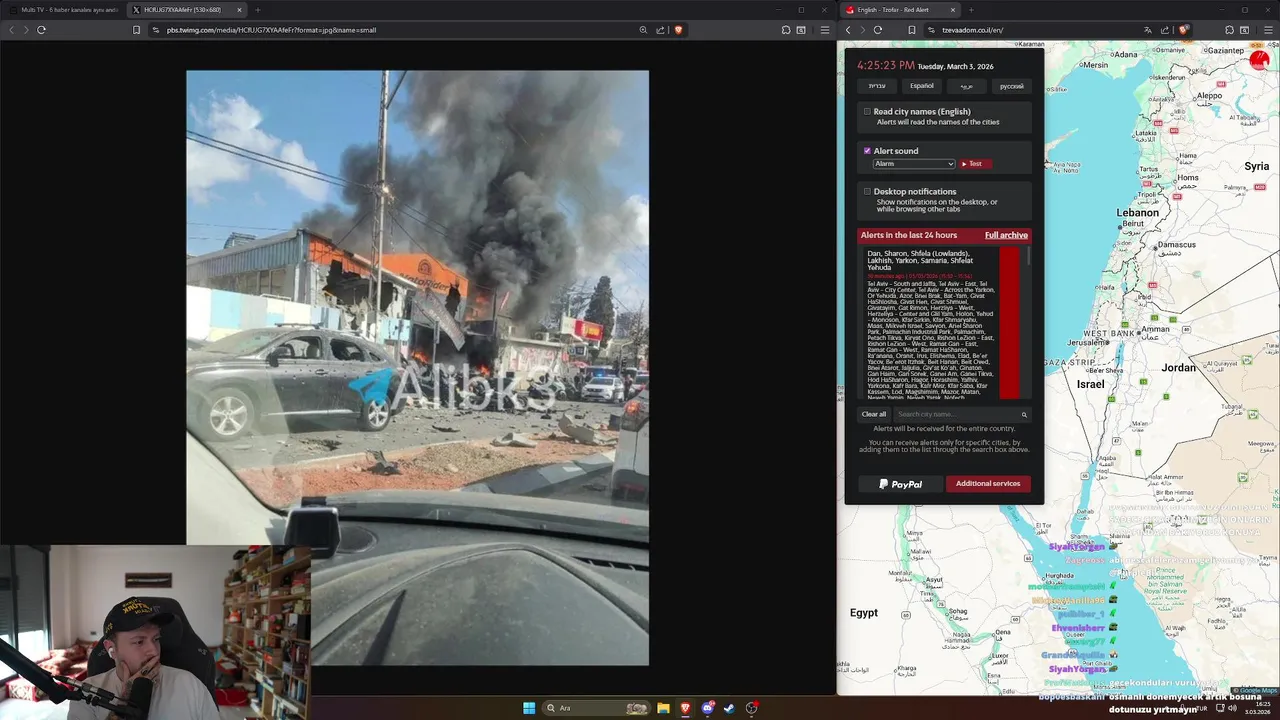Click alerts list scrollbar
1280x720 pixels.
click(1028, 257)
